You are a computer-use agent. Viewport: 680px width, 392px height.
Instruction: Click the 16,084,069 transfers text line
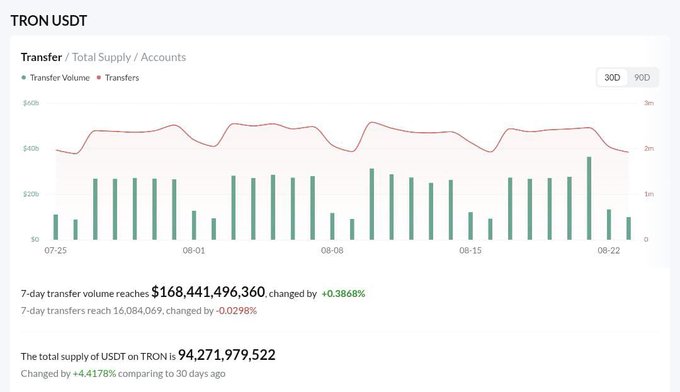click(139, 310)
